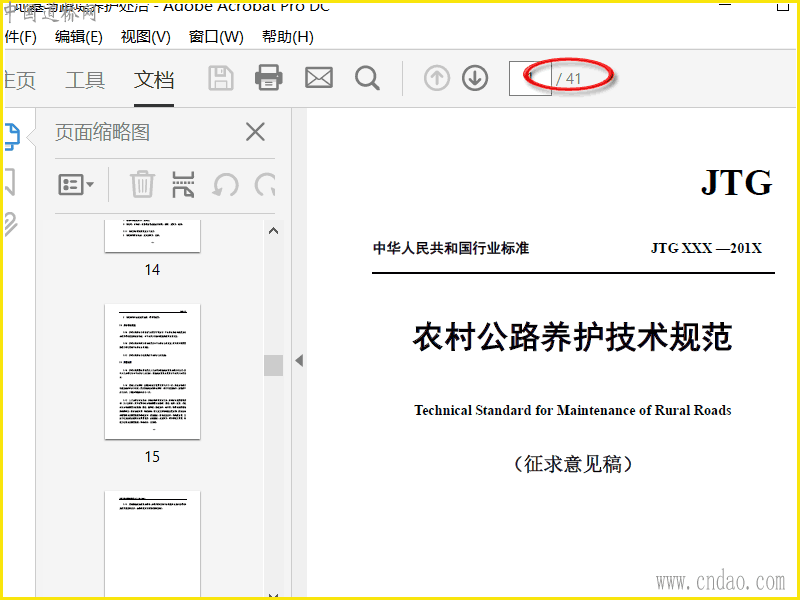This screenshot has height=600, width=800.
Task: Click the English title Technical Standard line
Action: 573,410
